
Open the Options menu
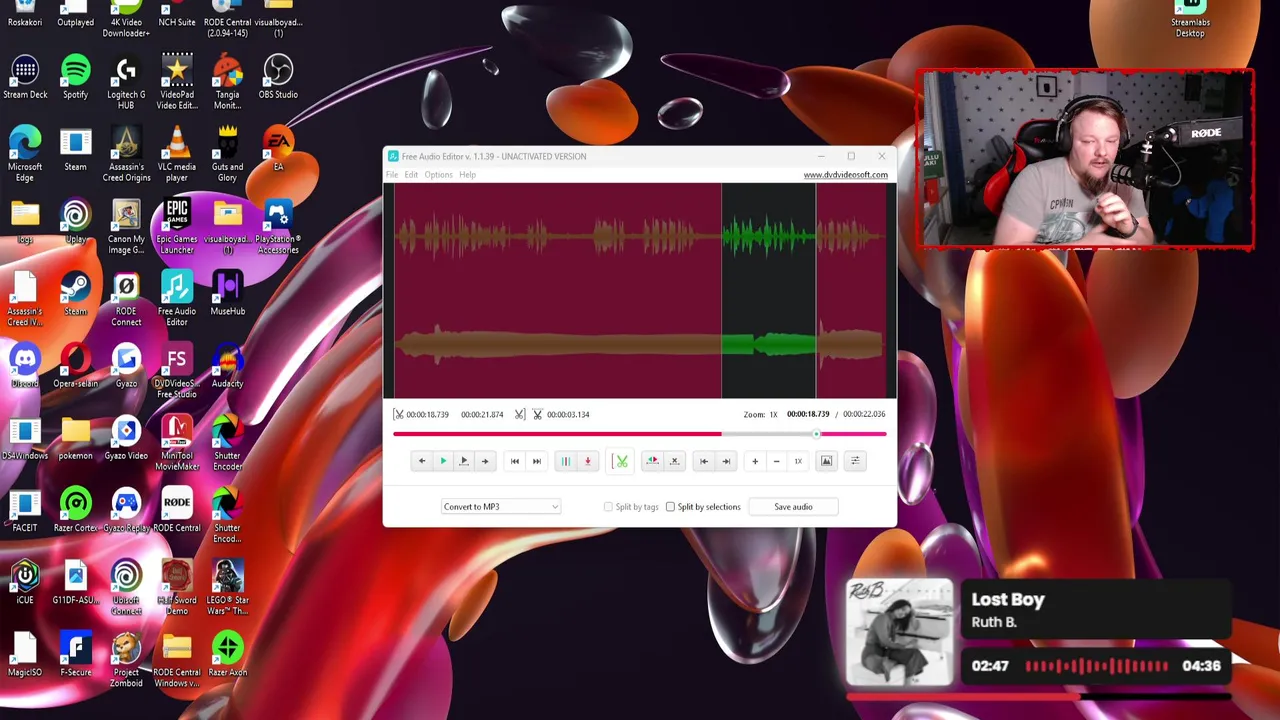pyautogui.click(x=438, y=175)
